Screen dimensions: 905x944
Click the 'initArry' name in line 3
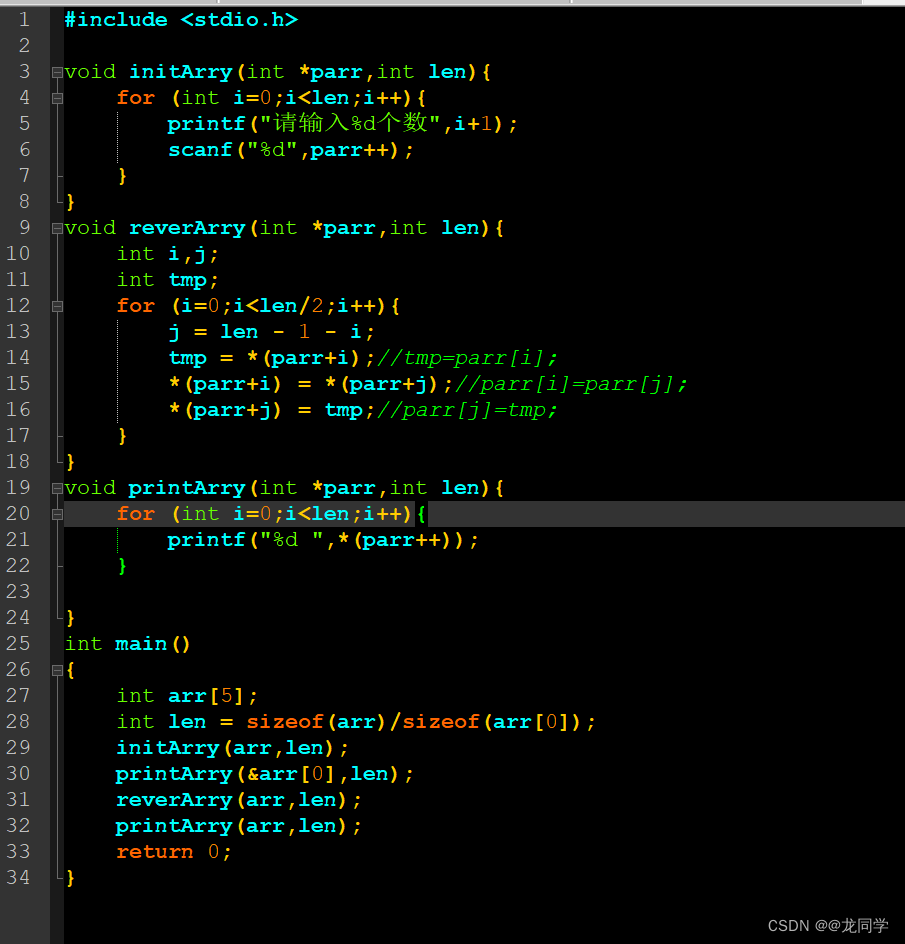click(x=181, y=72)
